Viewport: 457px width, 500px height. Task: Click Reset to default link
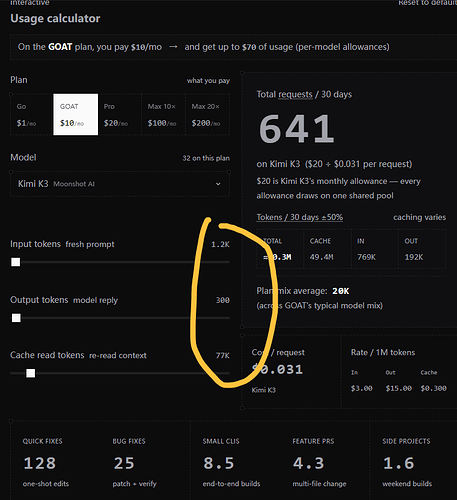click(427, 3)
